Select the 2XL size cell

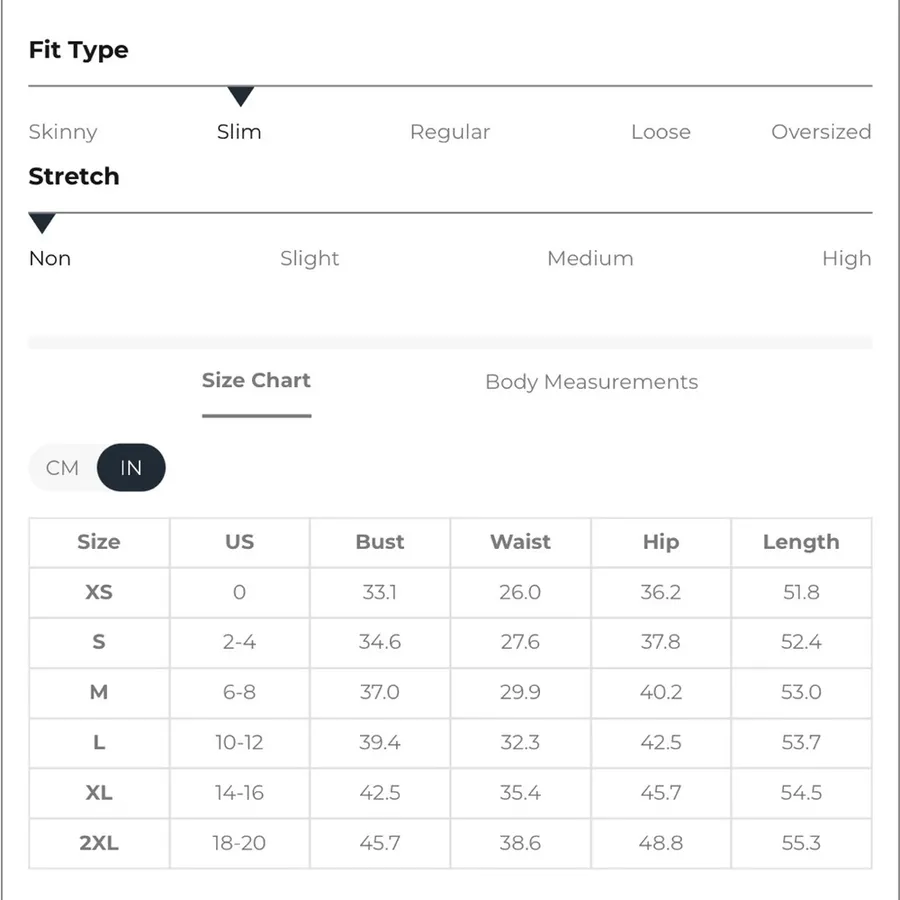point(99,843)
